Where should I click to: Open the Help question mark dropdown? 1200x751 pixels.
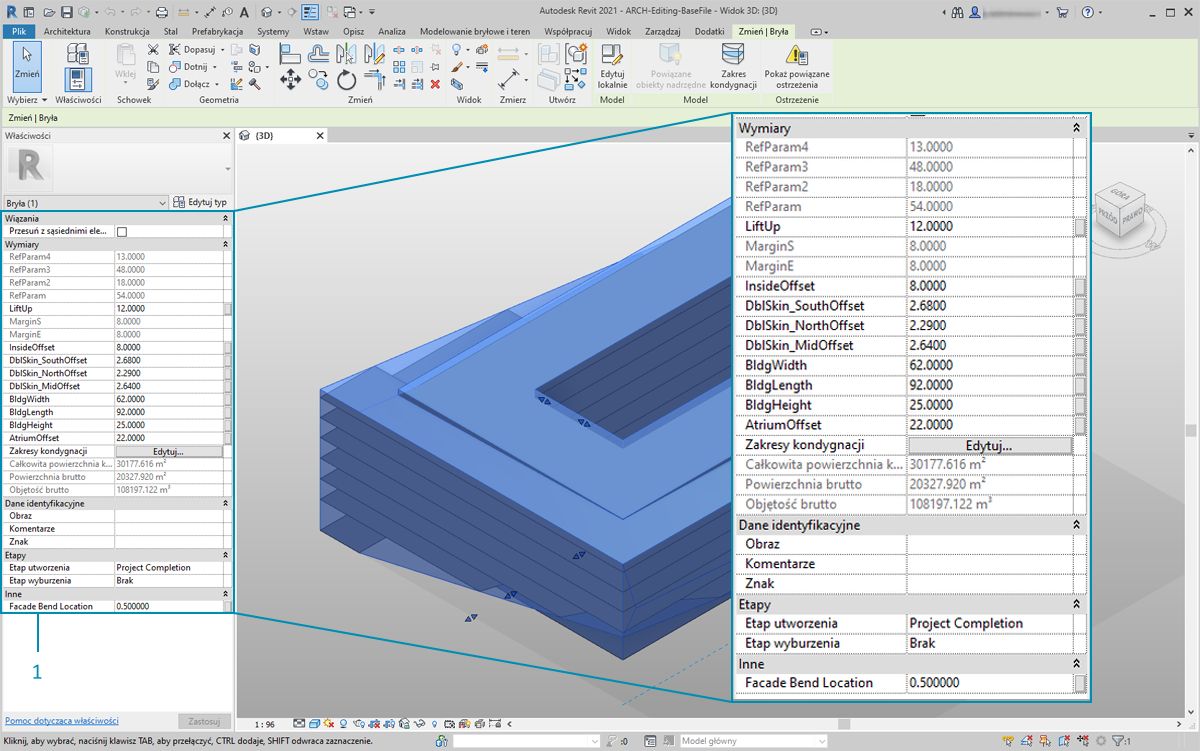(x=1100, y=12)
